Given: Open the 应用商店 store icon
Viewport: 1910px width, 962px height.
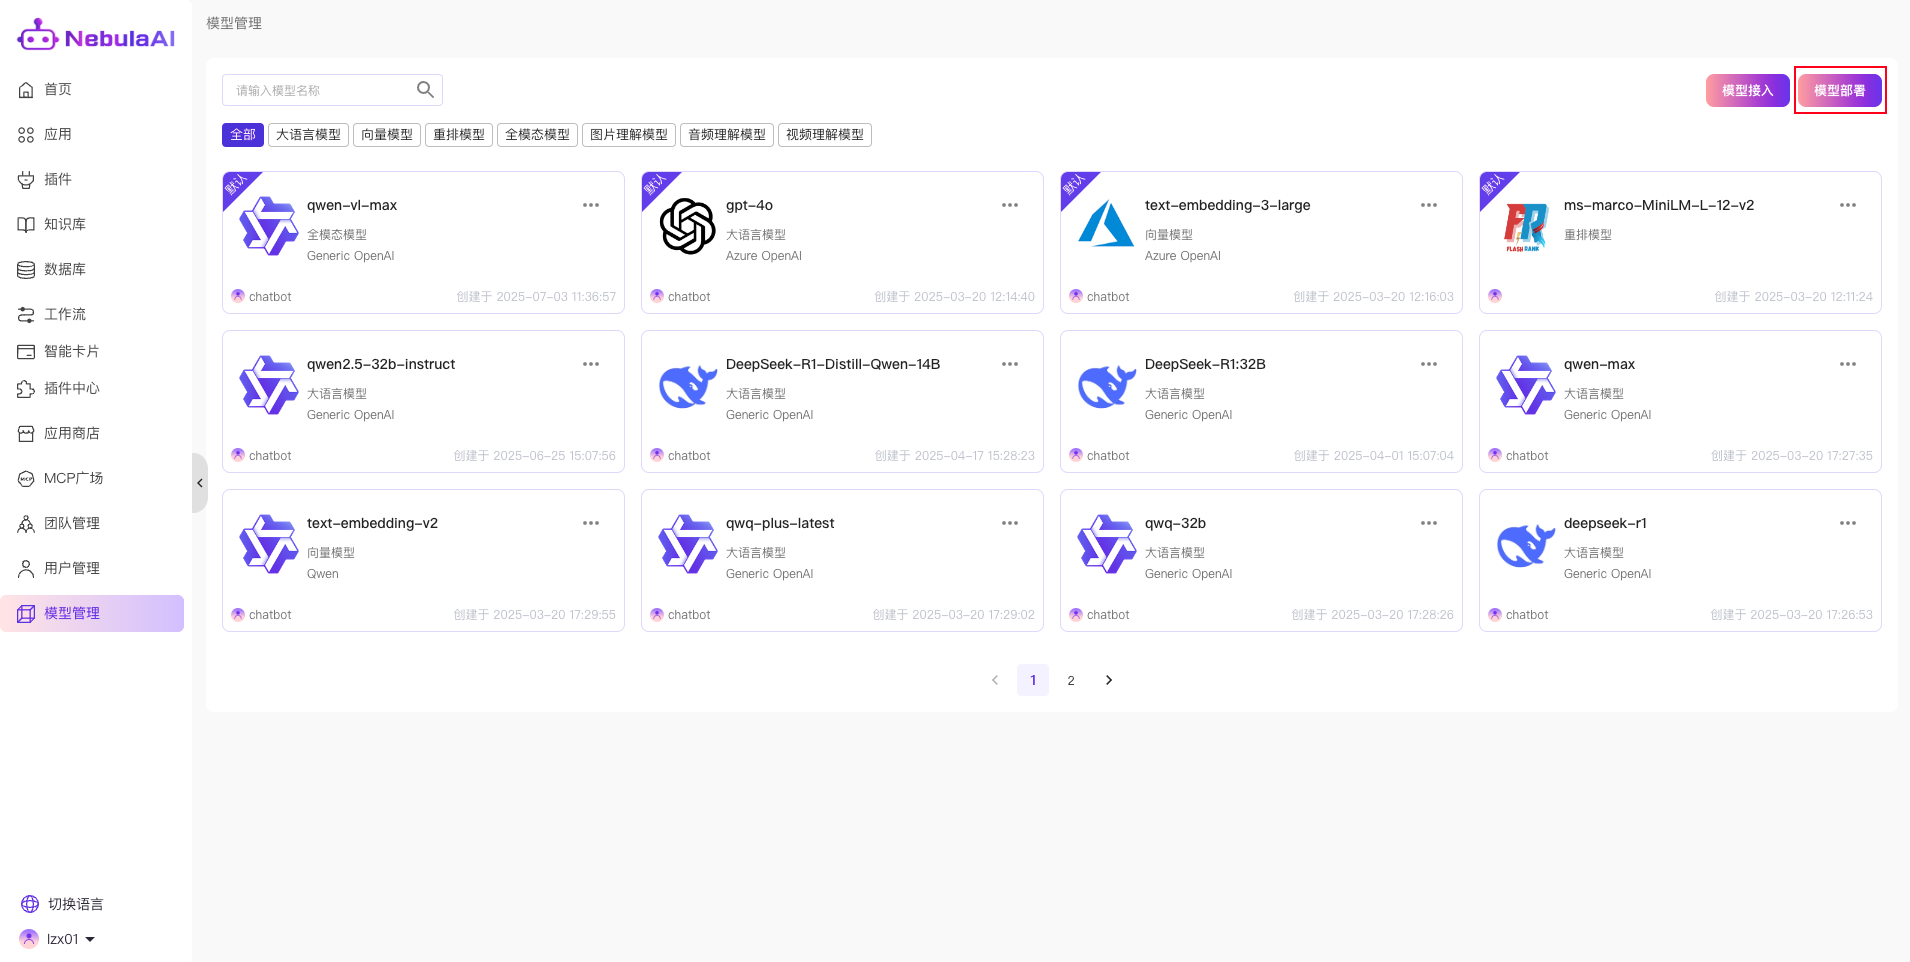Looking at the screenshot, I should pos(26,434).
